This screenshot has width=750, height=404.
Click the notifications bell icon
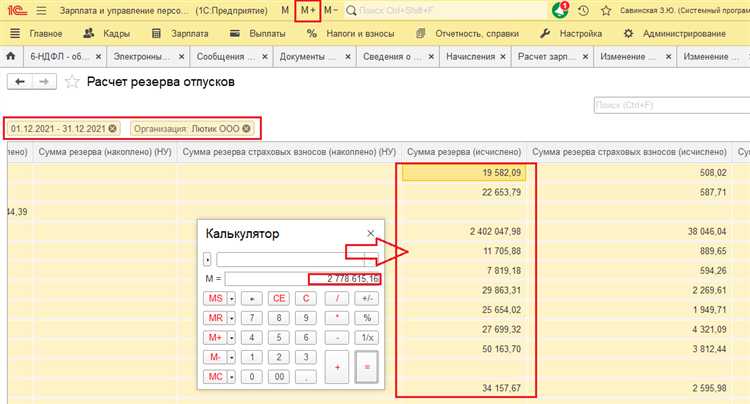(560, 10)
